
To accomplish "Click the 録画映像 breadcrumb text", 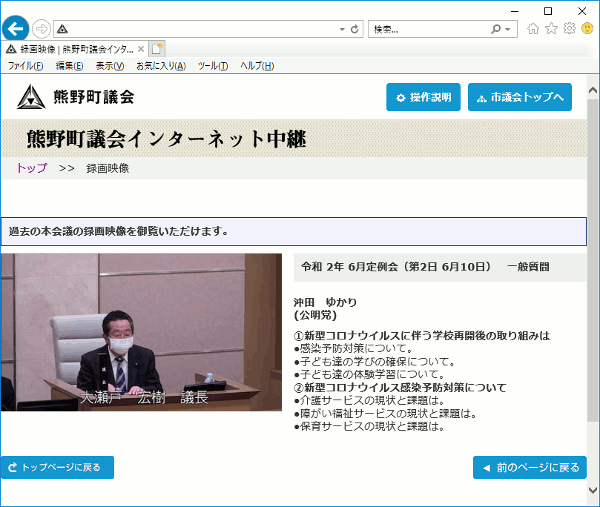I will (x=108, y=169).
